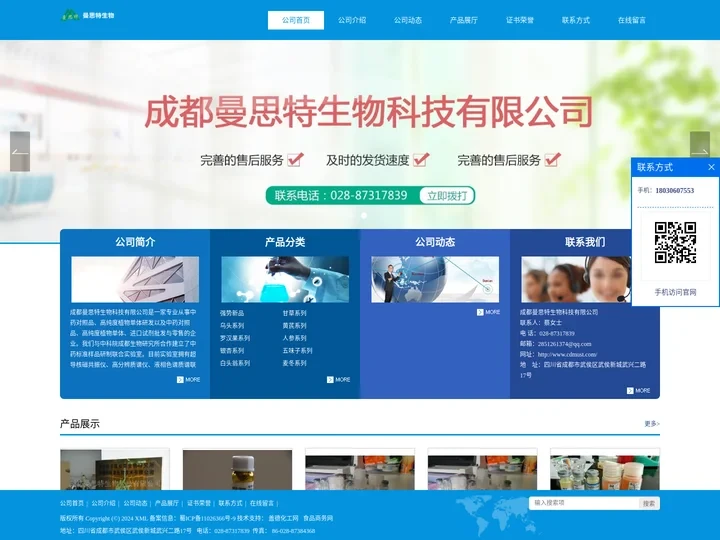Click the 搜索 search button
This screenshot has width=720, height=540.
coord(649,504)
